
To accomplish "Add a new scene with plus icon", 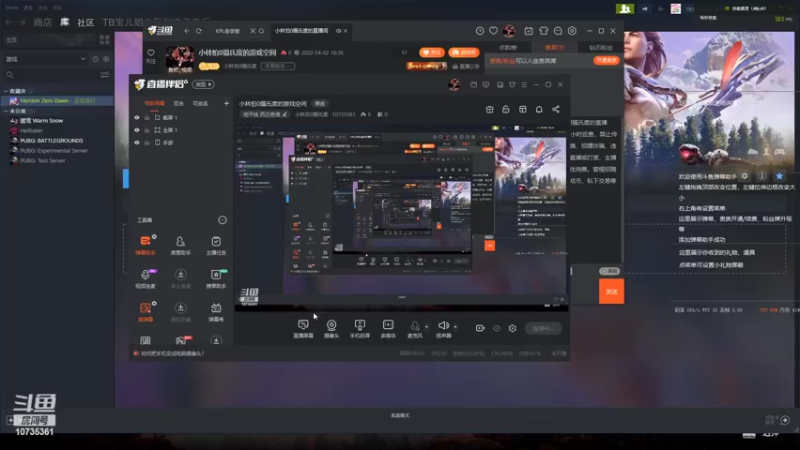I will point(226,103).
